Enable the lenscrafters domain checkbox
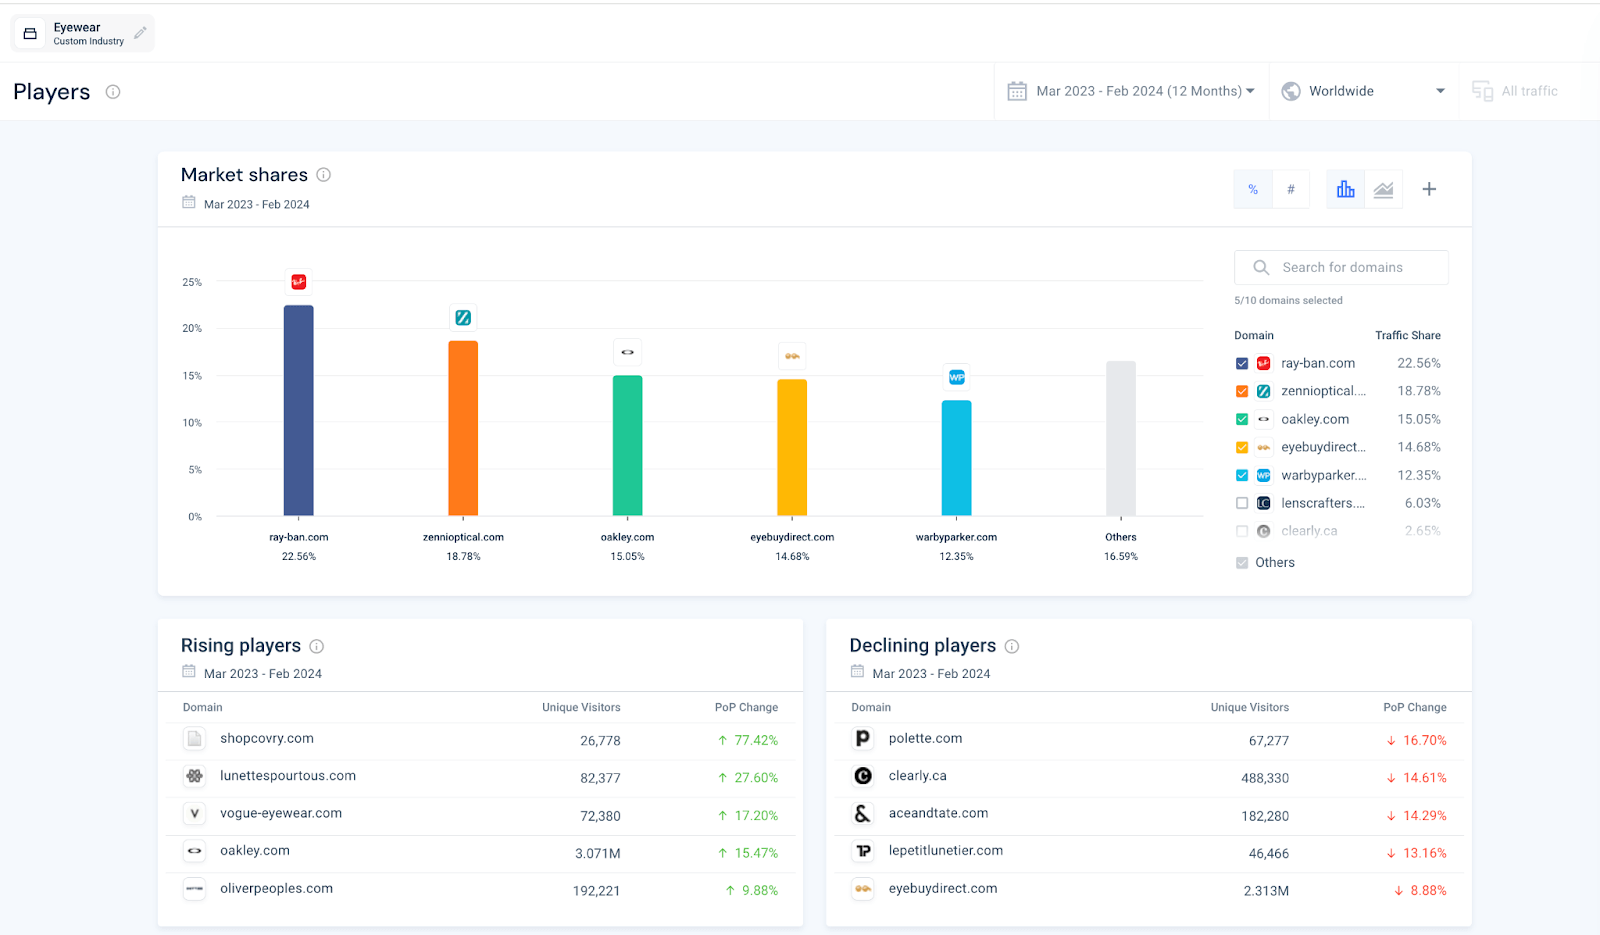Screen dimensions: 1600x935 1242,504
